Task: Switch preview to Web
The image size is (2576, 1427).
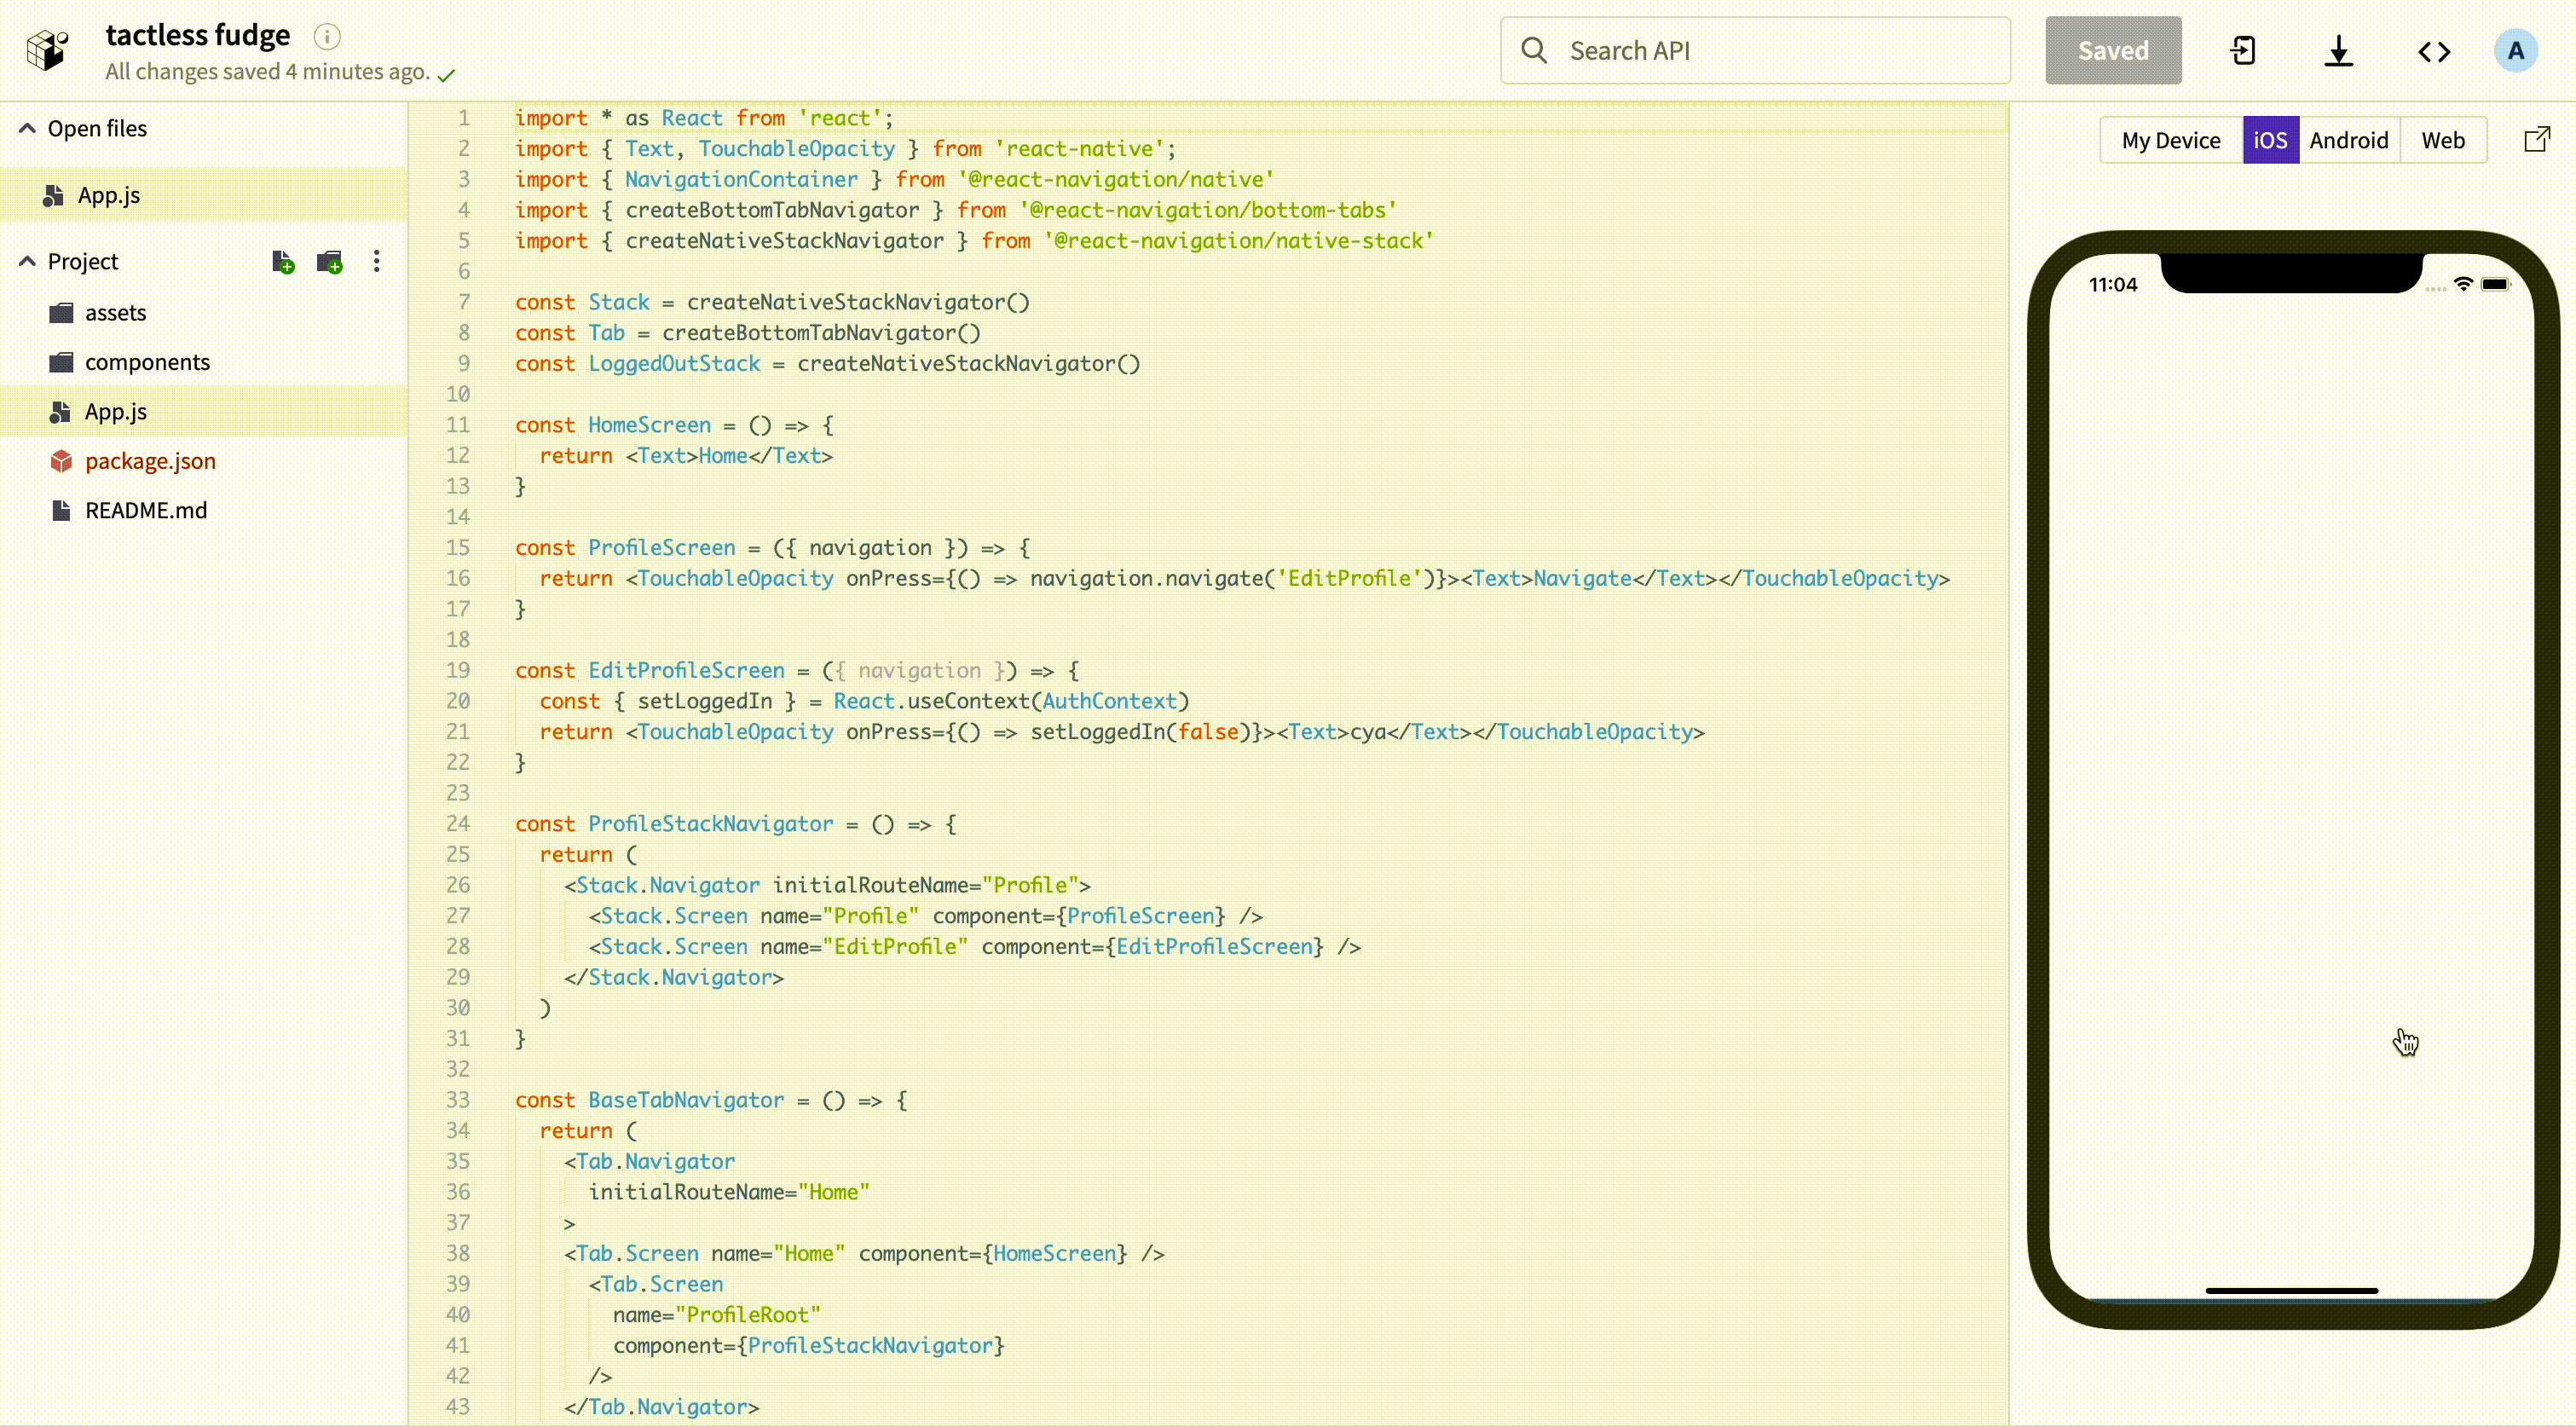Action: (2443, 140)
